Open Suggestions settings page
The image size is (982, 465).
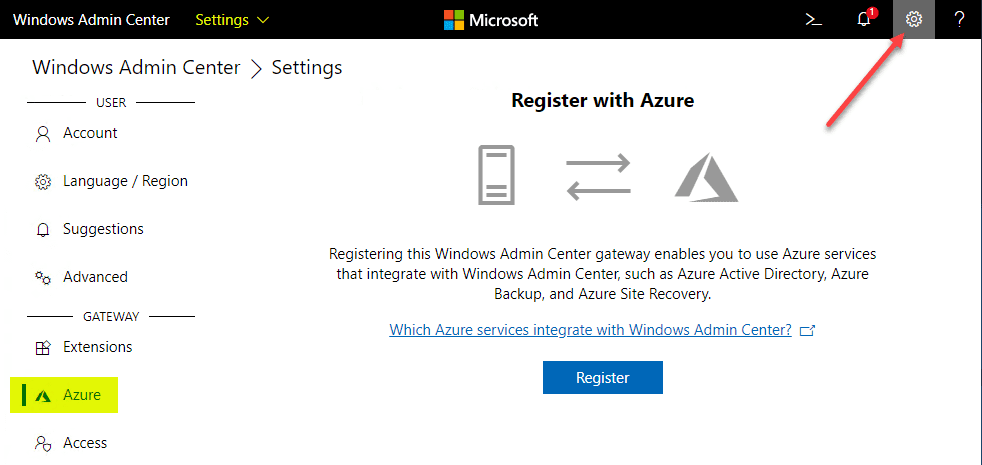coord(103,229)
